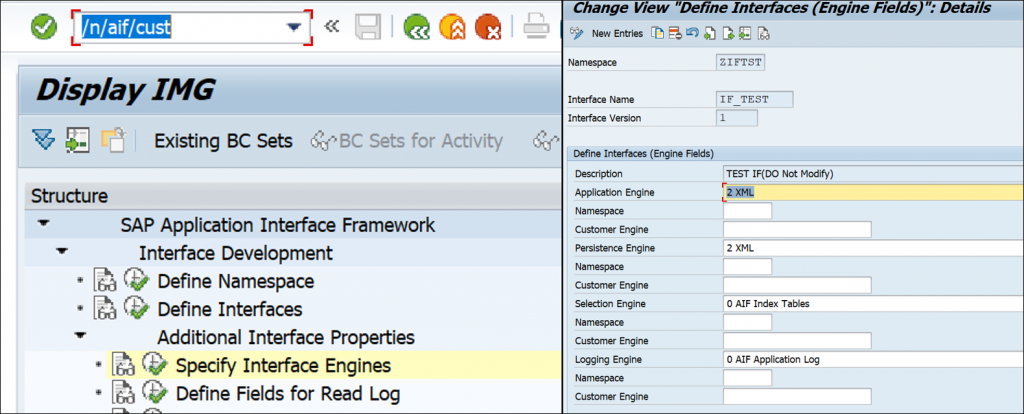Image resolution: width=1024 pixels, height=414 pixels.
Task: Click the last toolbar icon with glasses
Action: [x=763, y=33]
